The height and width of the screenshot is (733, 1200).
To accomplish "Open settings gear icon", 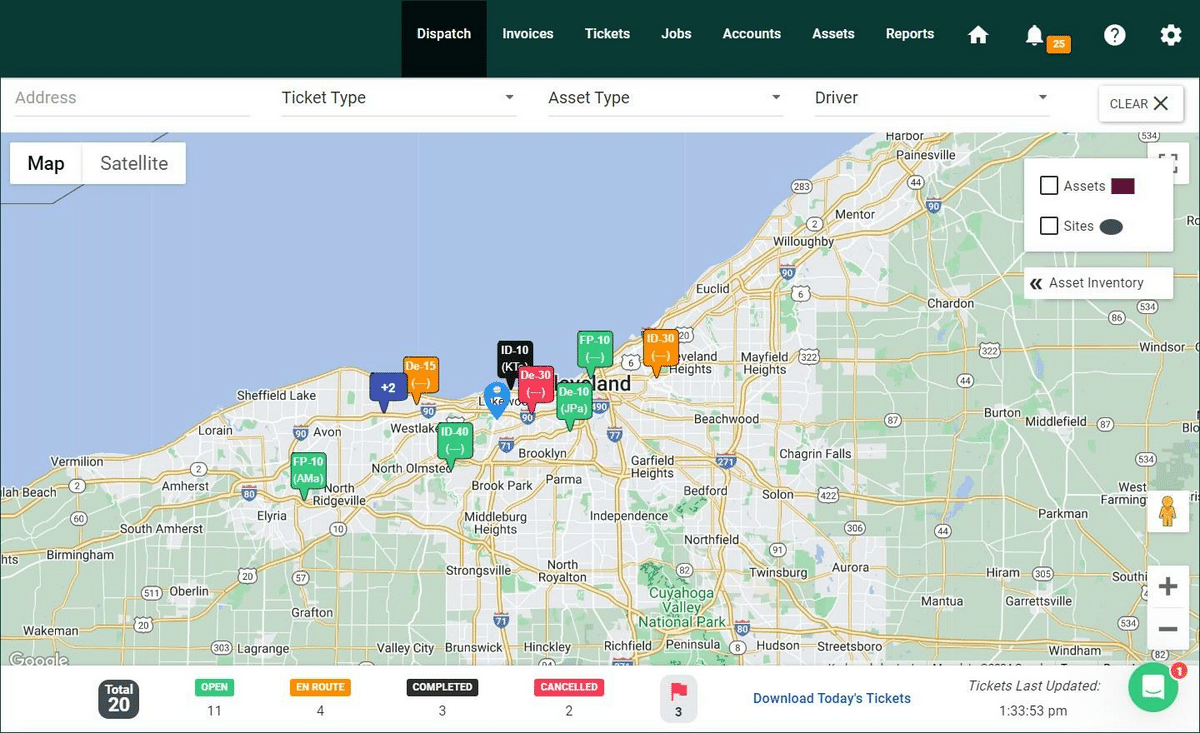I will pos(1170,35).
